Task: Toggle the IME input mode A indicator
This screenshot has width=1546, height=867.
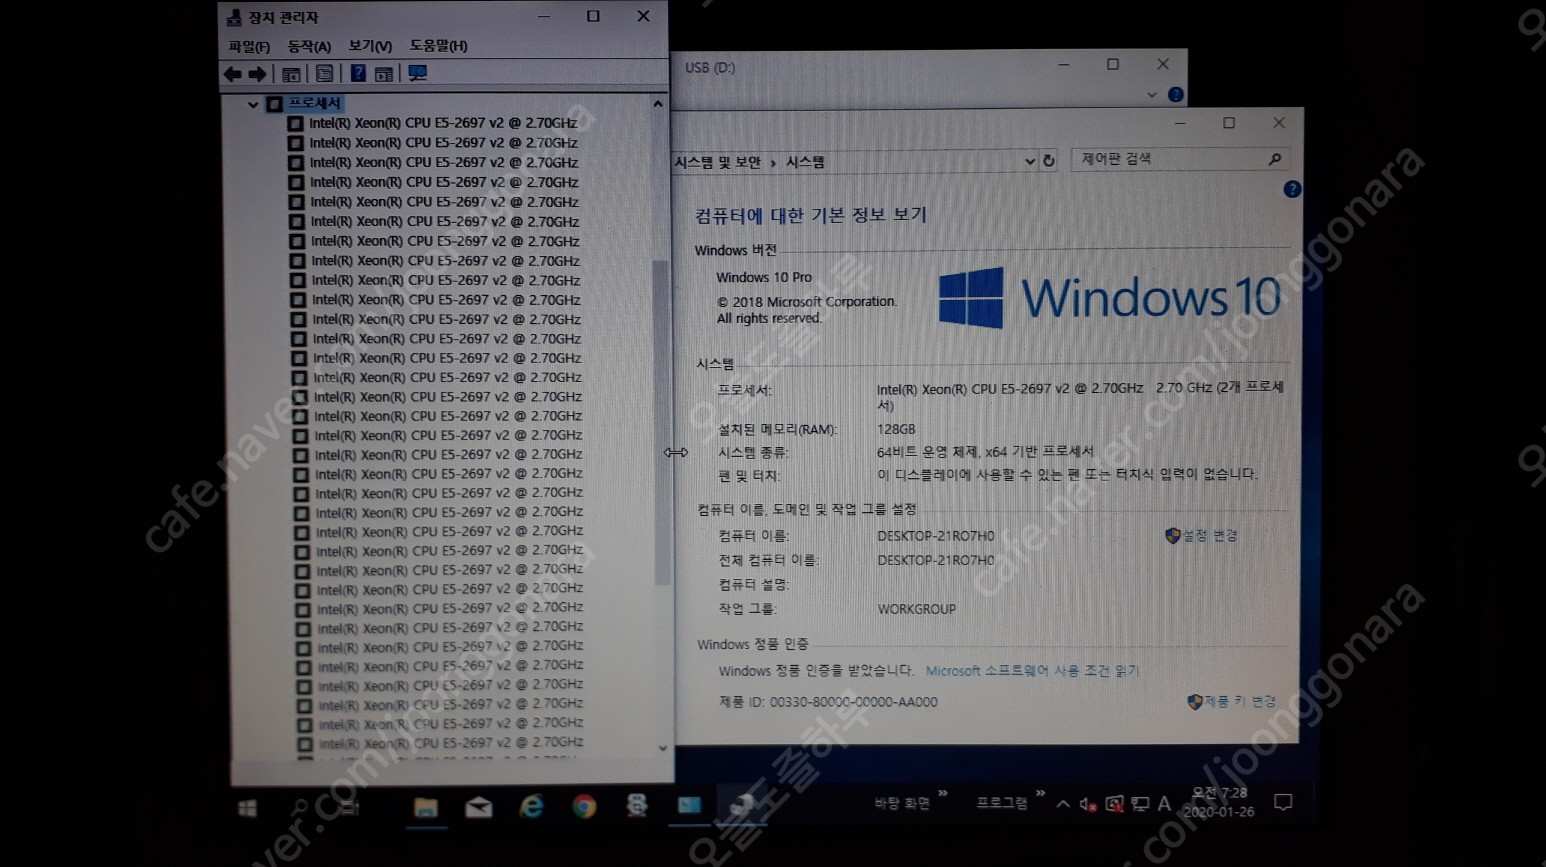Action: 1164,803
